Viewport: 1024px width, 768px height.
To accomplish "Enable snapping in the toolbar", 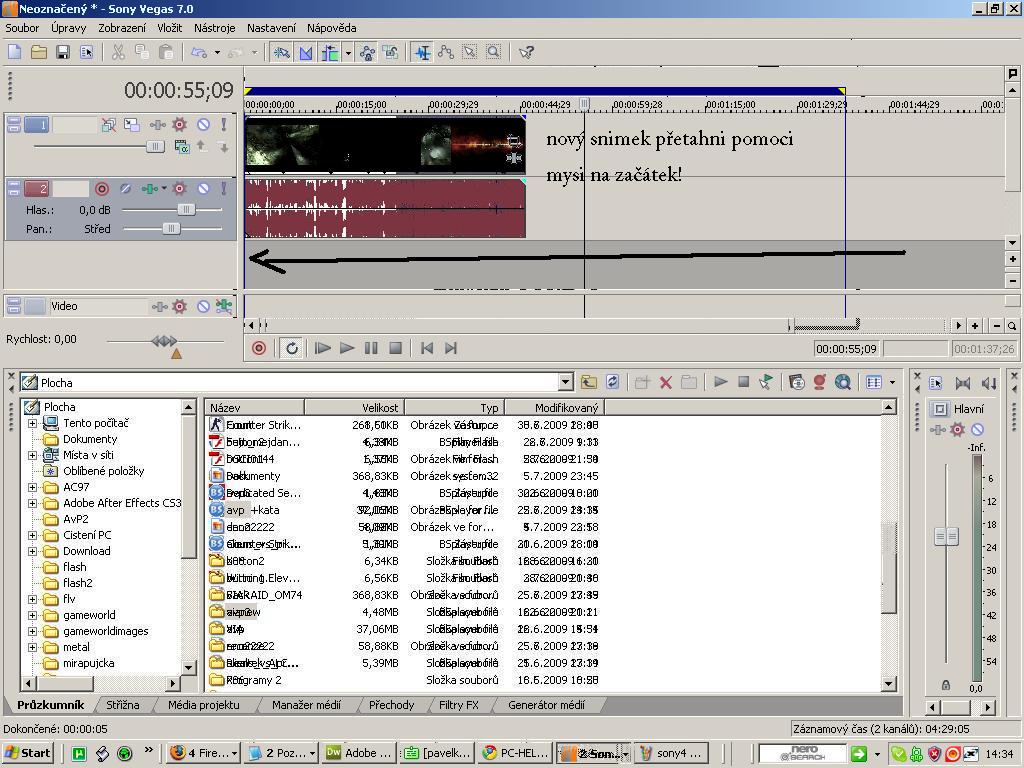I will pyautogui.click(x=282, y=52).
